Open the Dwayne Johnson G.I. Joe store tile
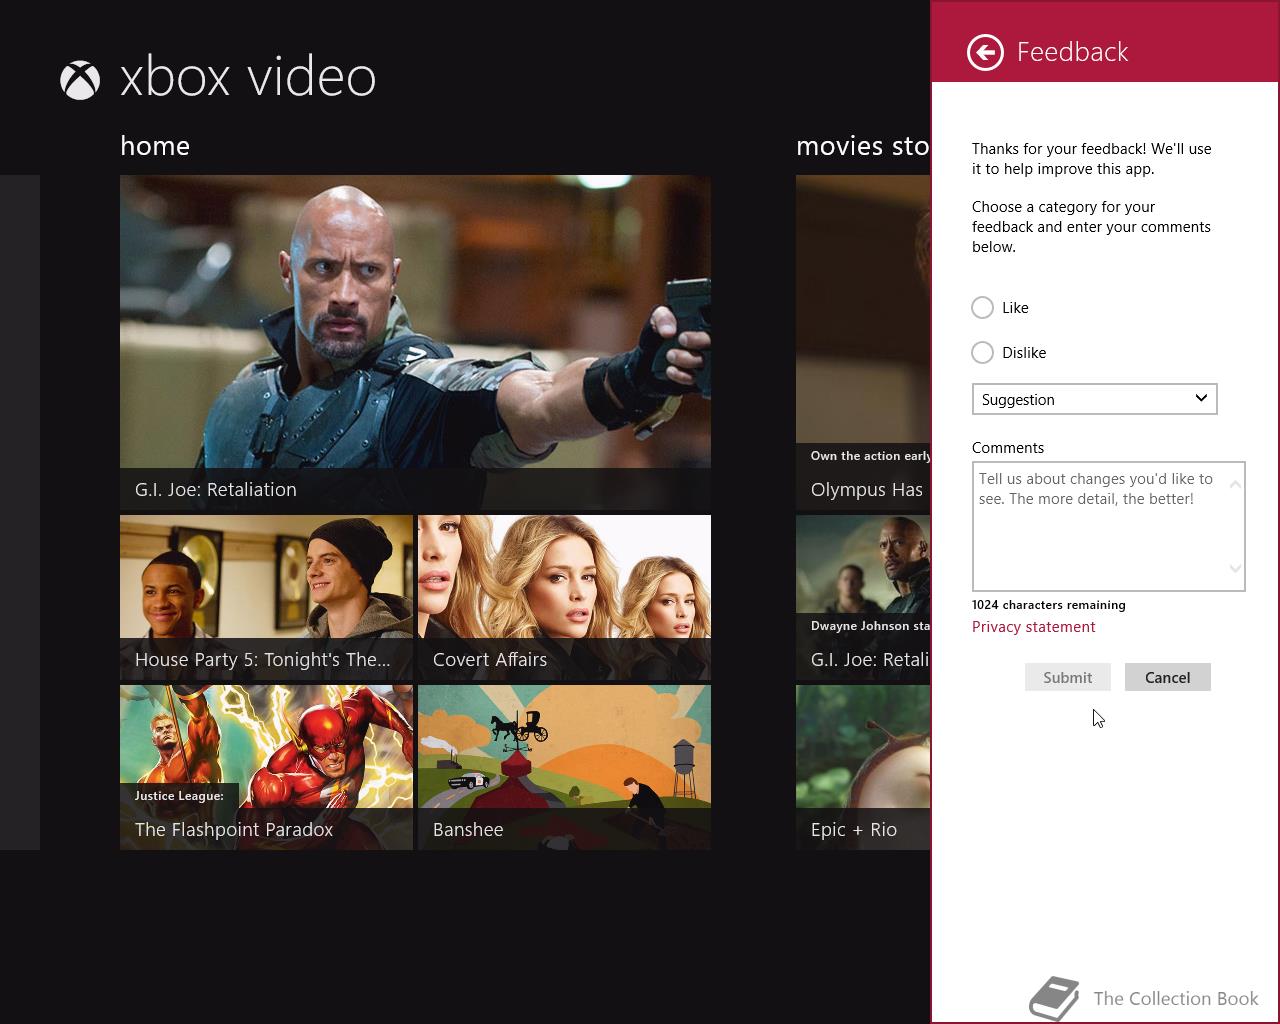Viewport: 1280px width, 1024px height. (863, 598)
